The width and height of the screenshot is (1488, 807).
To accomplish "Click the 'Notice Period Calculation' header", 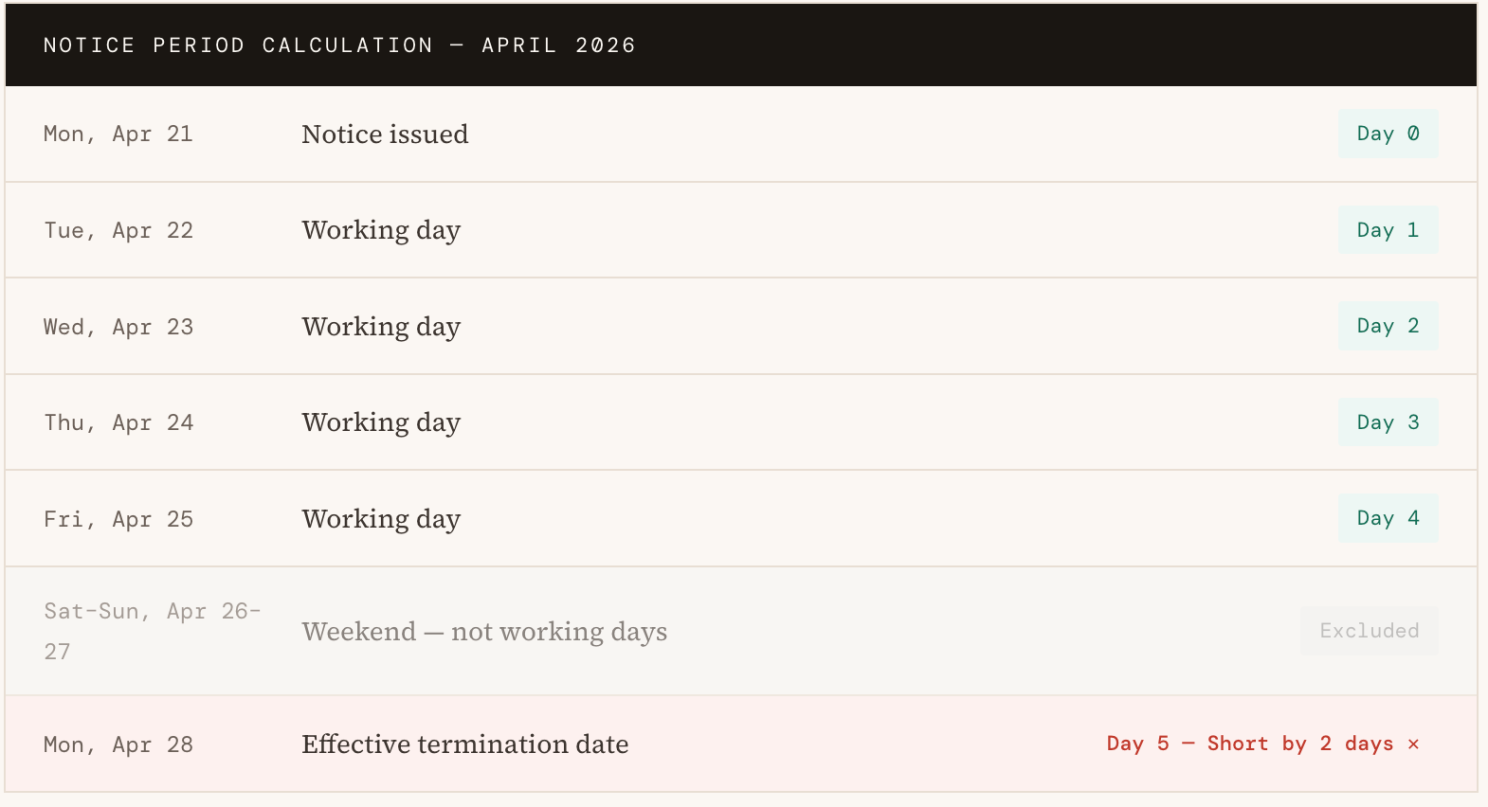I will [x=340, y=45].
